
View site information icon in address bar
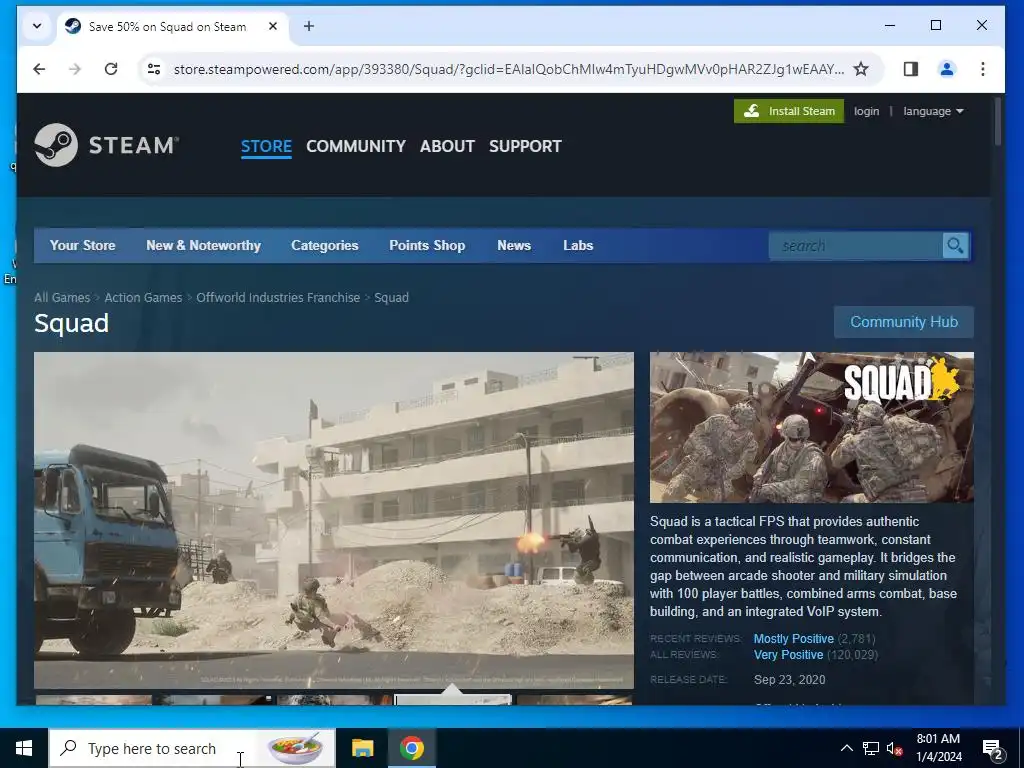(154, 69)
